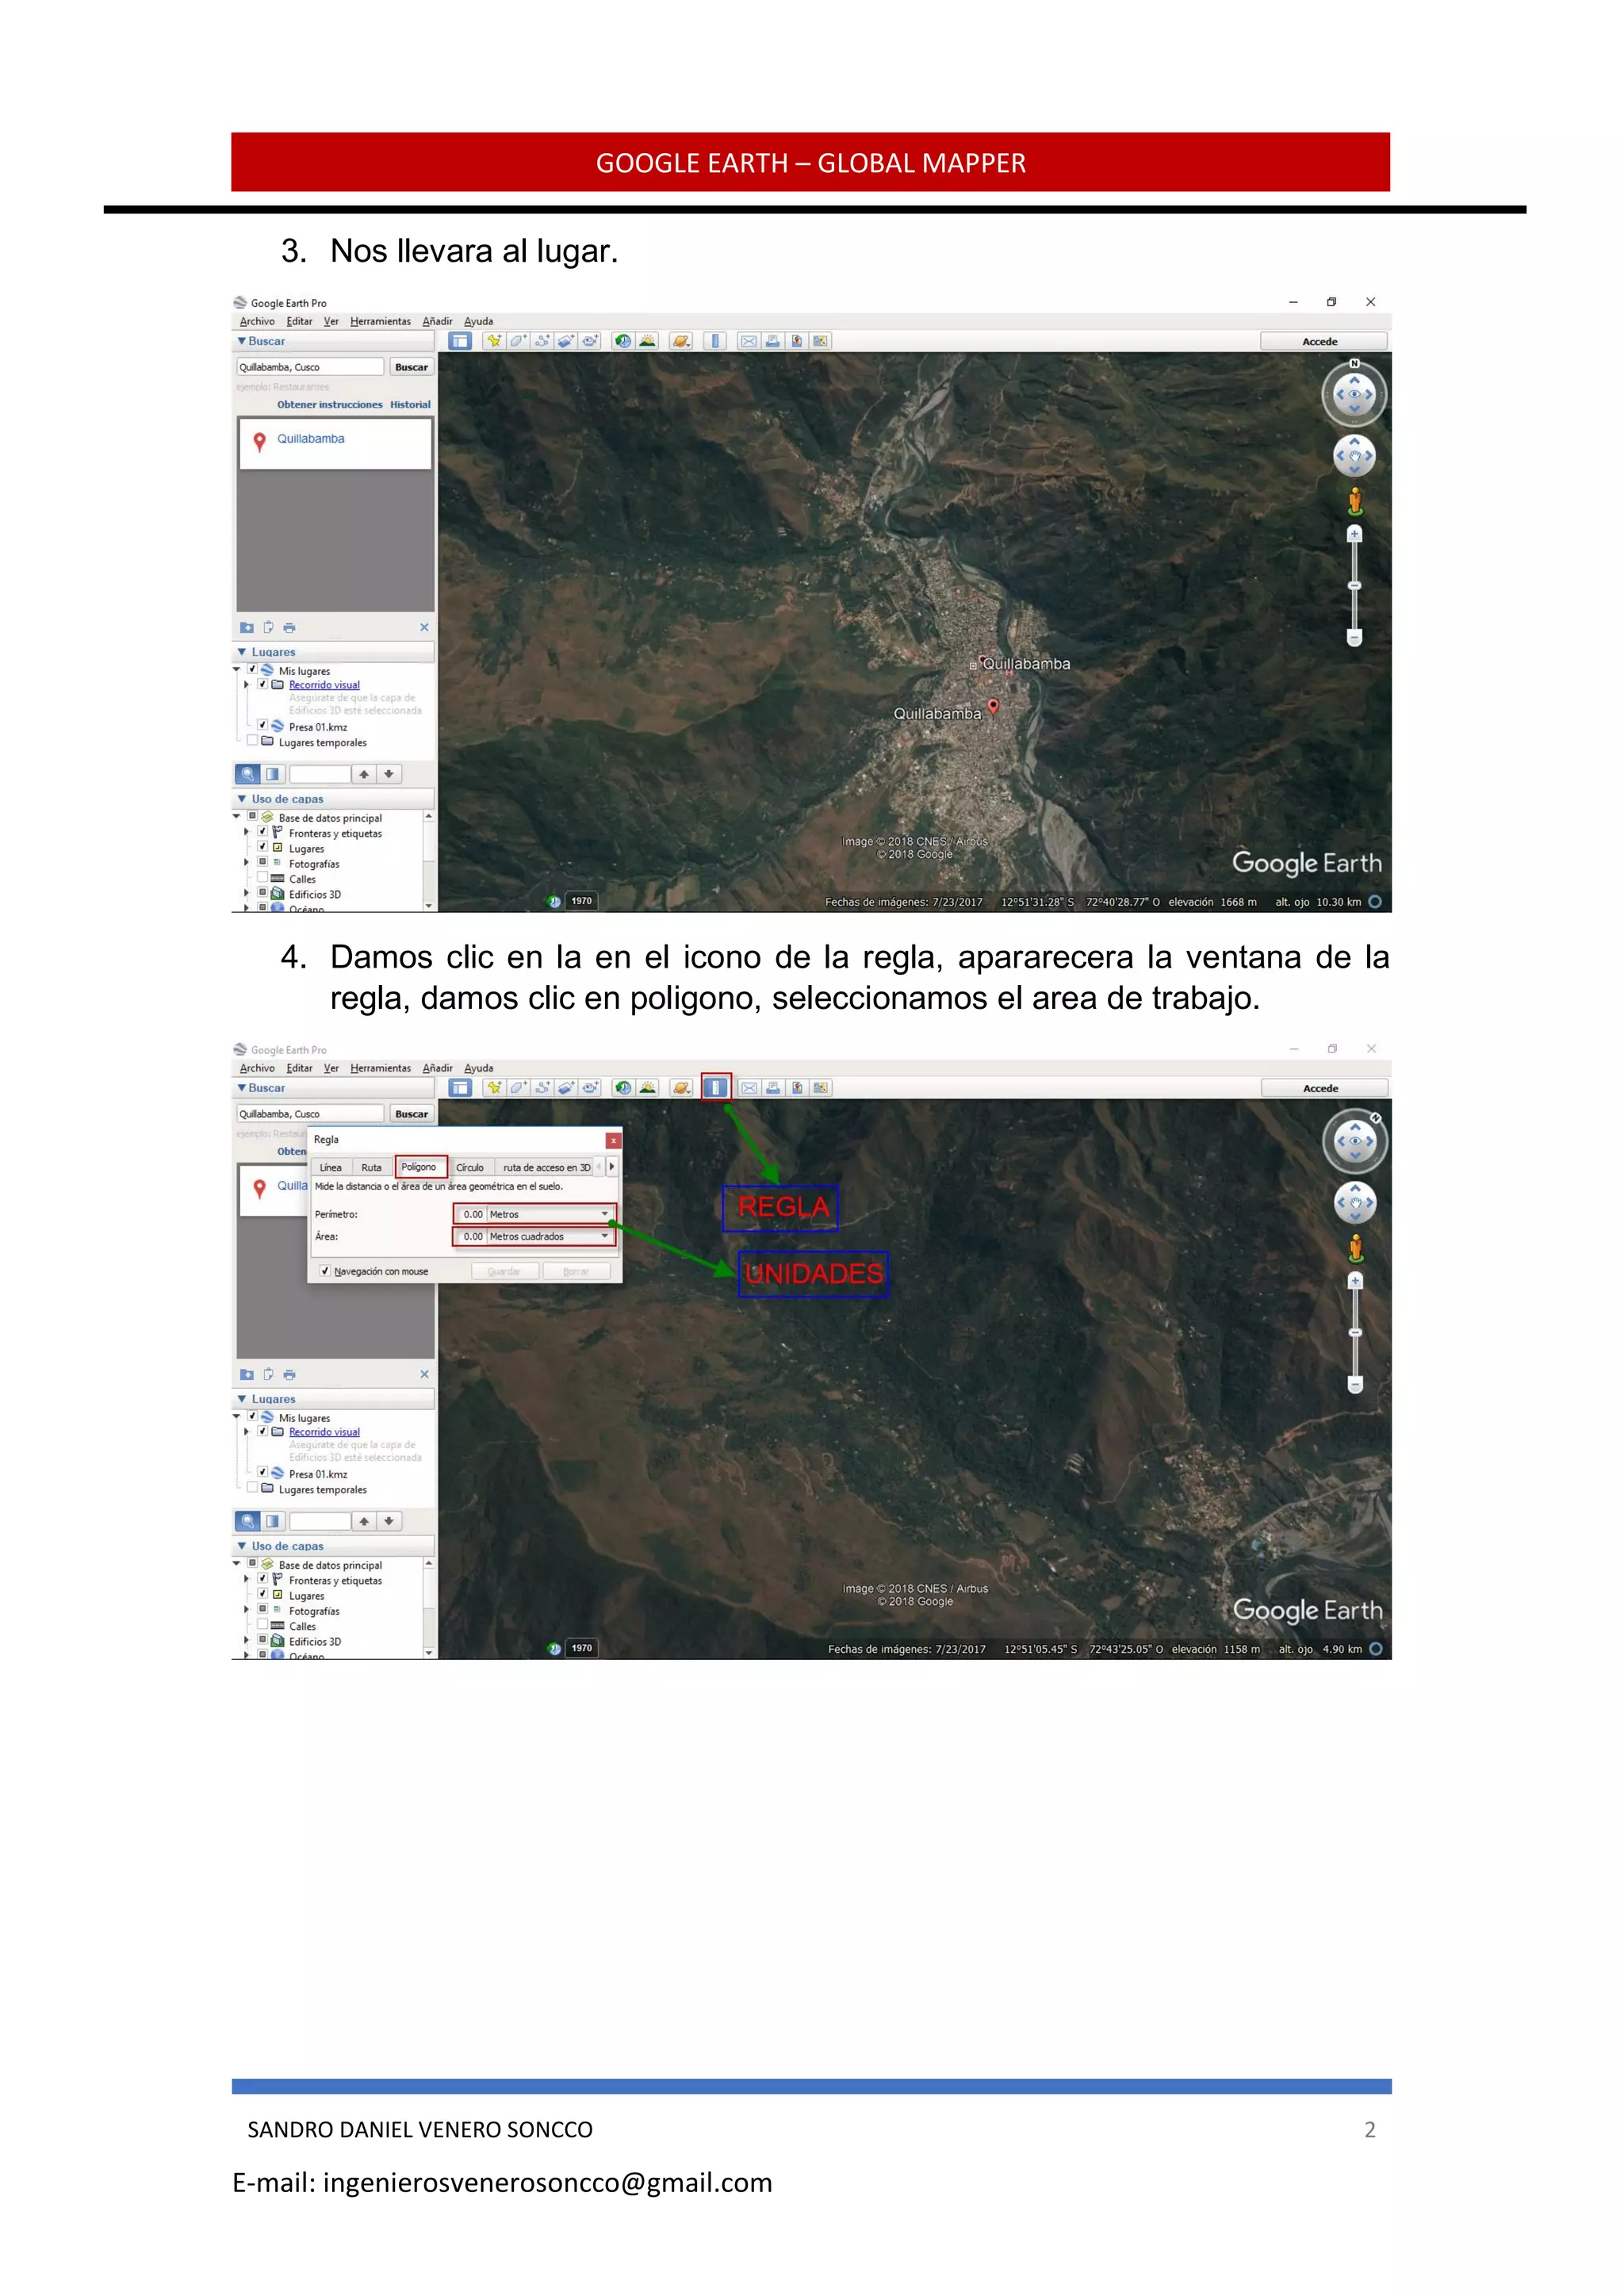The width and height of the screenshot is (1624, 2296).
Task: Uncheck Presa 01.kmz checkbox in step 3 screenshot
Action: pos(263,726)
